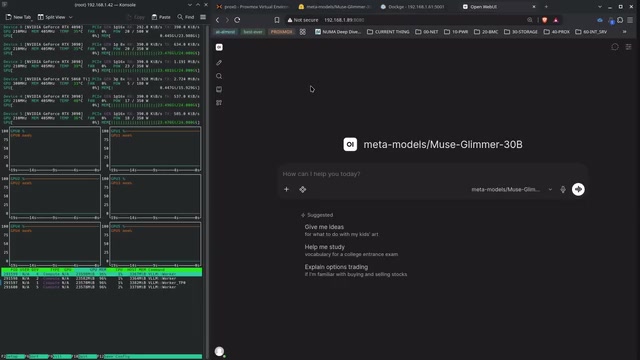
Task: Click the blue cloud icon in browser toolbar
Action: click(600, 20)
